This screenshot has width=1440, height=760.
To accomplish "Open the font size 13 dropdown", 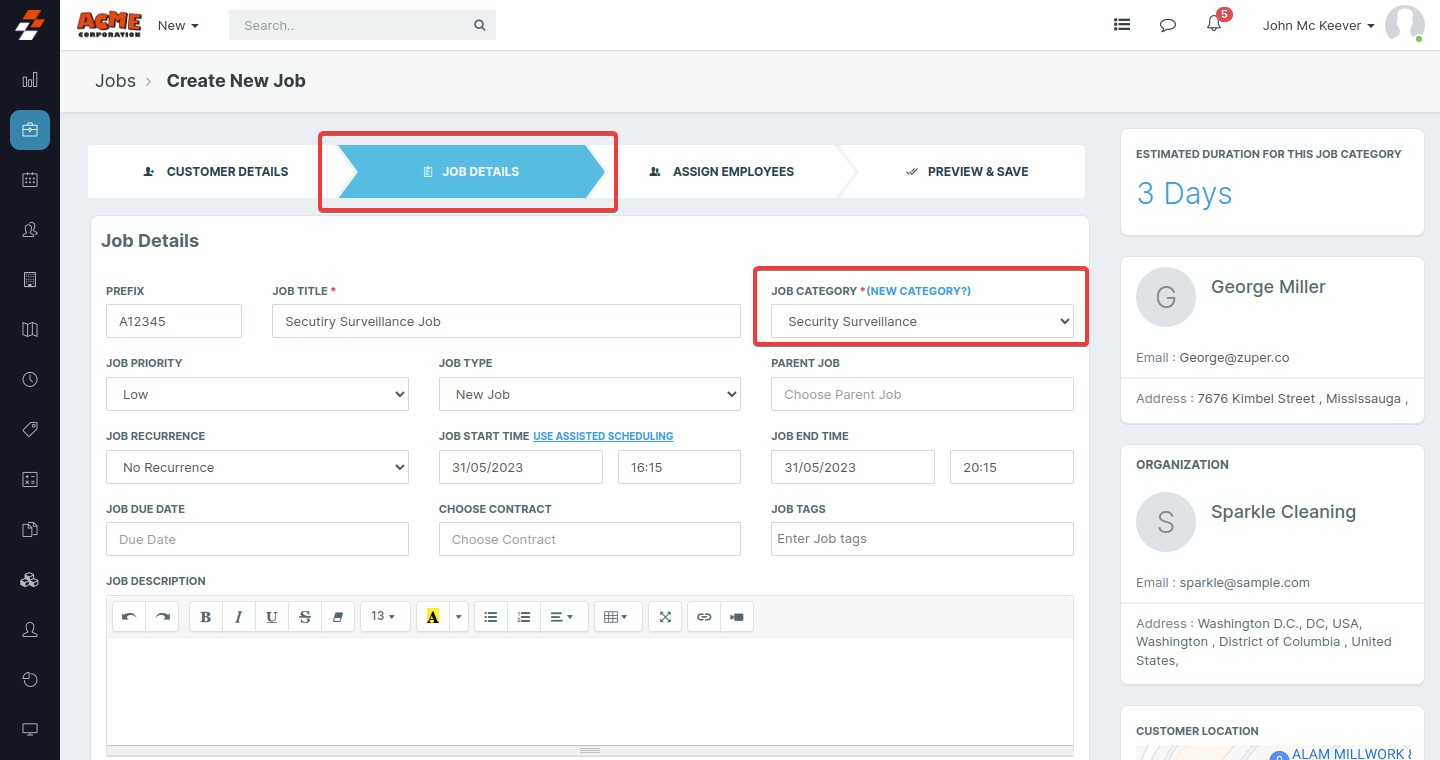I will tap(384, 617).
